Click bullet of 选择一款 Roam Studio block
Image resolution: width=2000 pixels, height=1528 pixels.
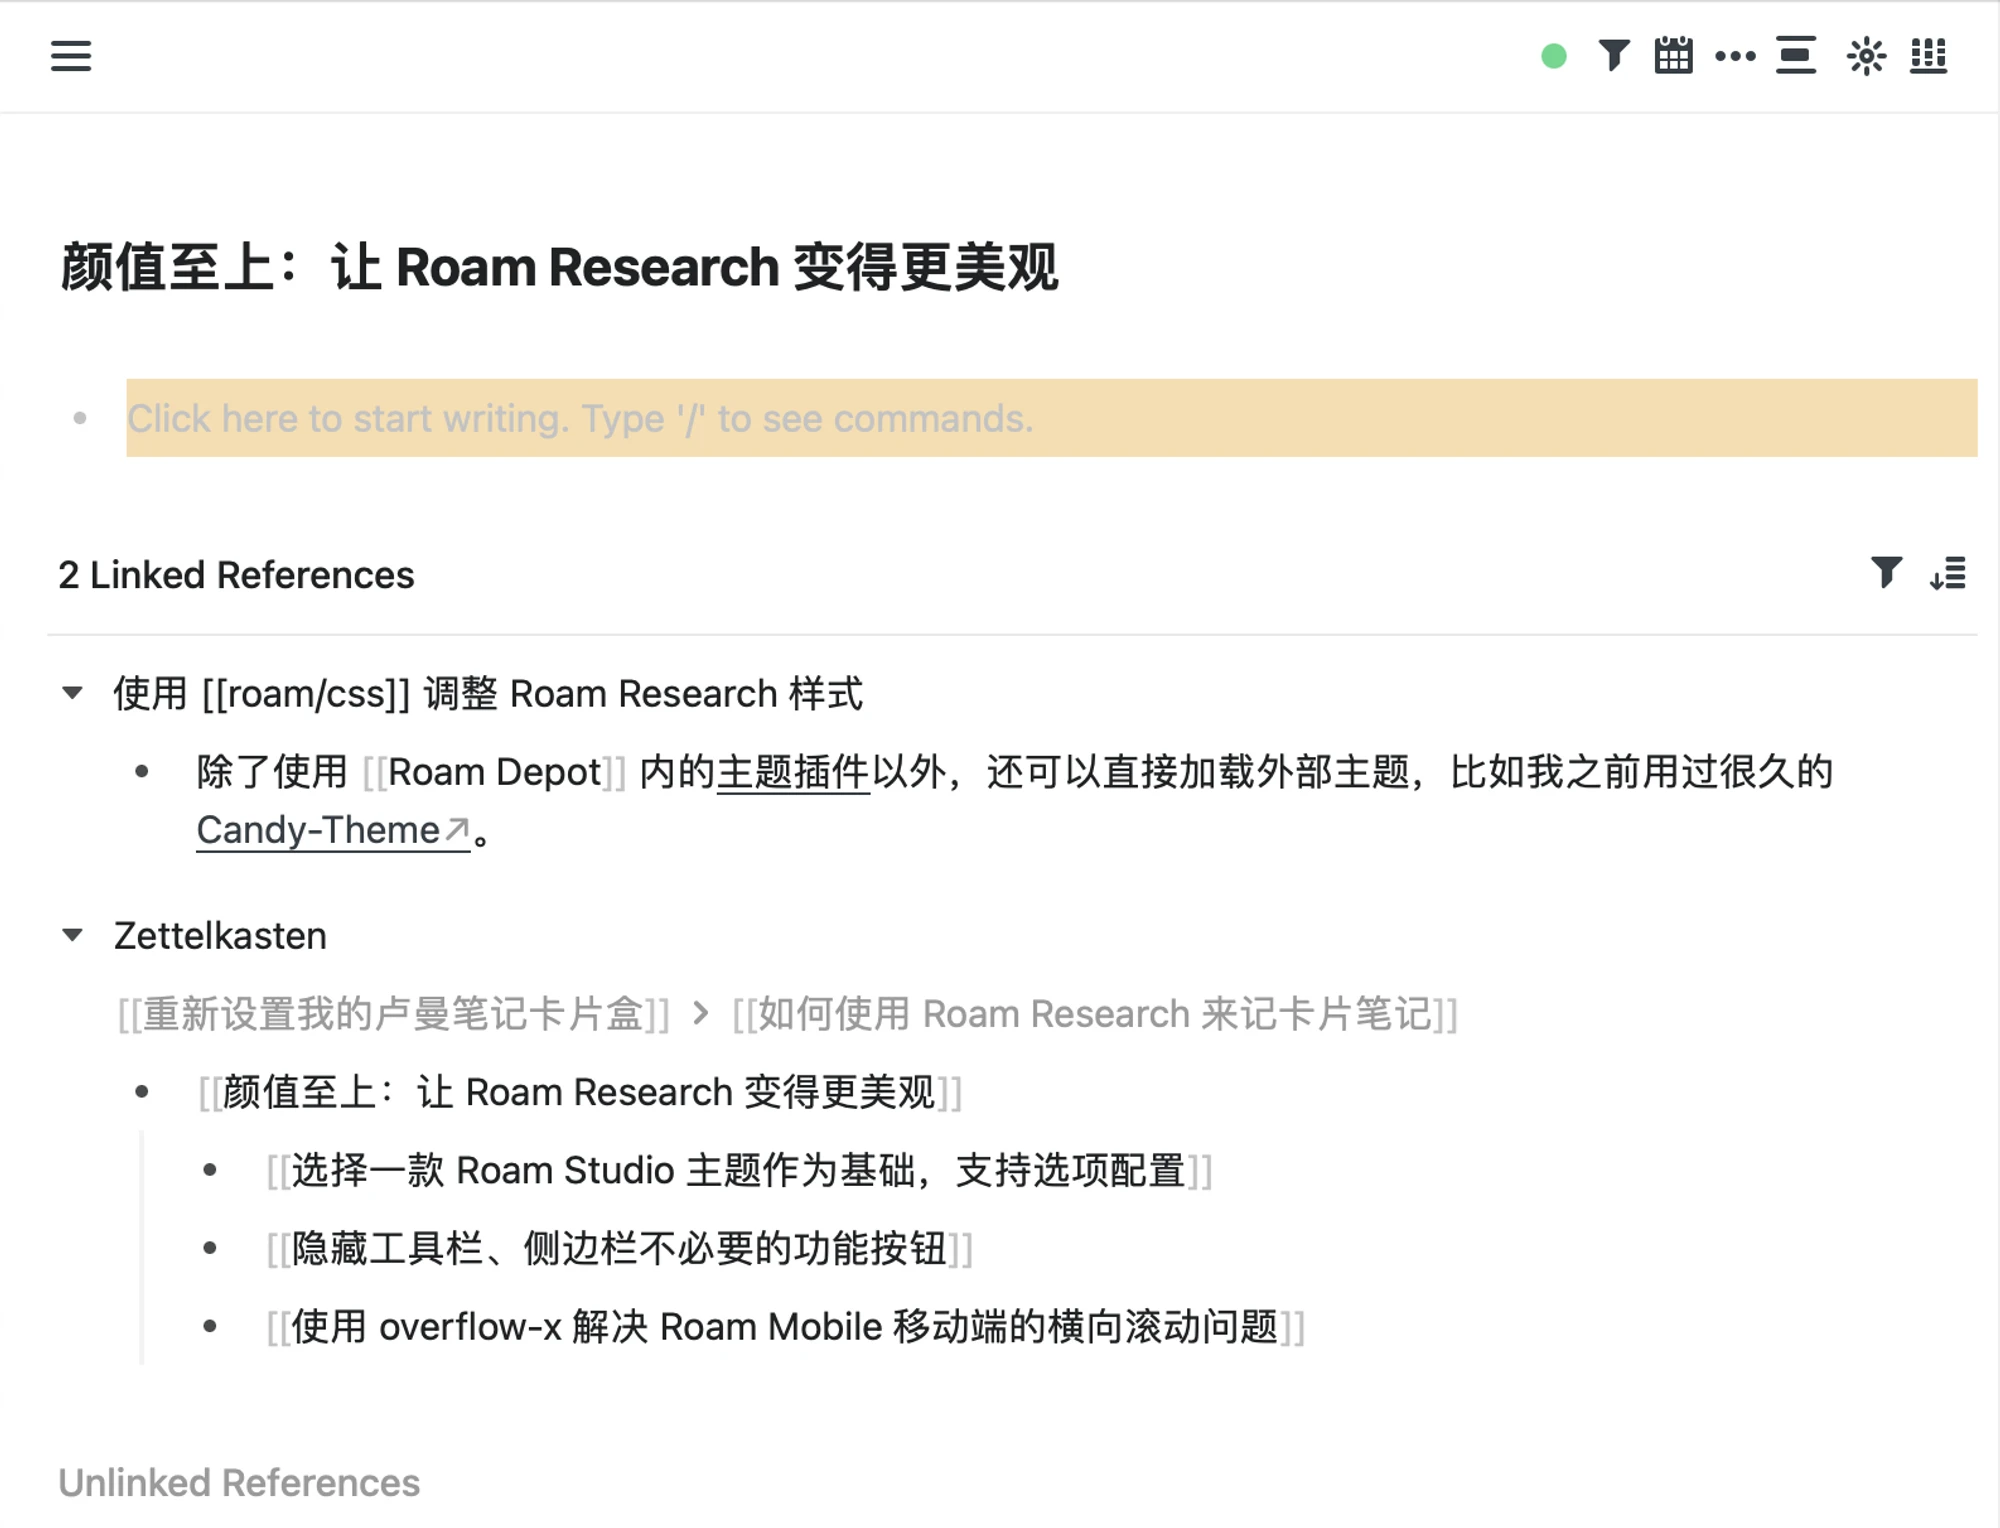(210, 1170)
